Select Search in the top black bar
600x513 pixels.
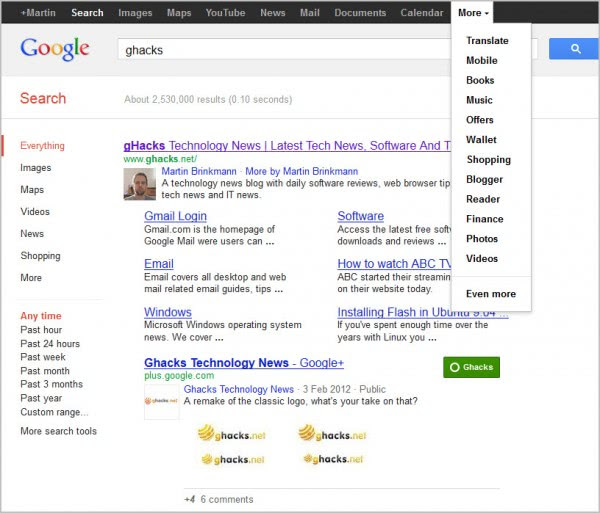pyautogui.click(x=87, y=13)
